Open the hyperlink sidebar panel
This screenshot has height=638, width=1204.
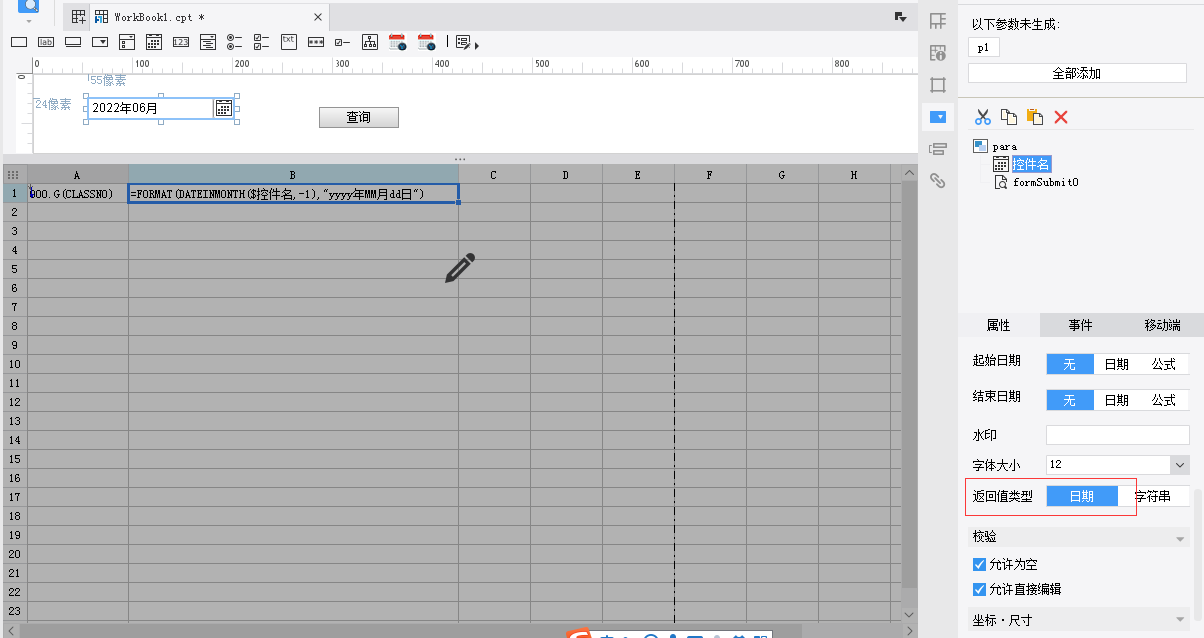tap(938, 181)
